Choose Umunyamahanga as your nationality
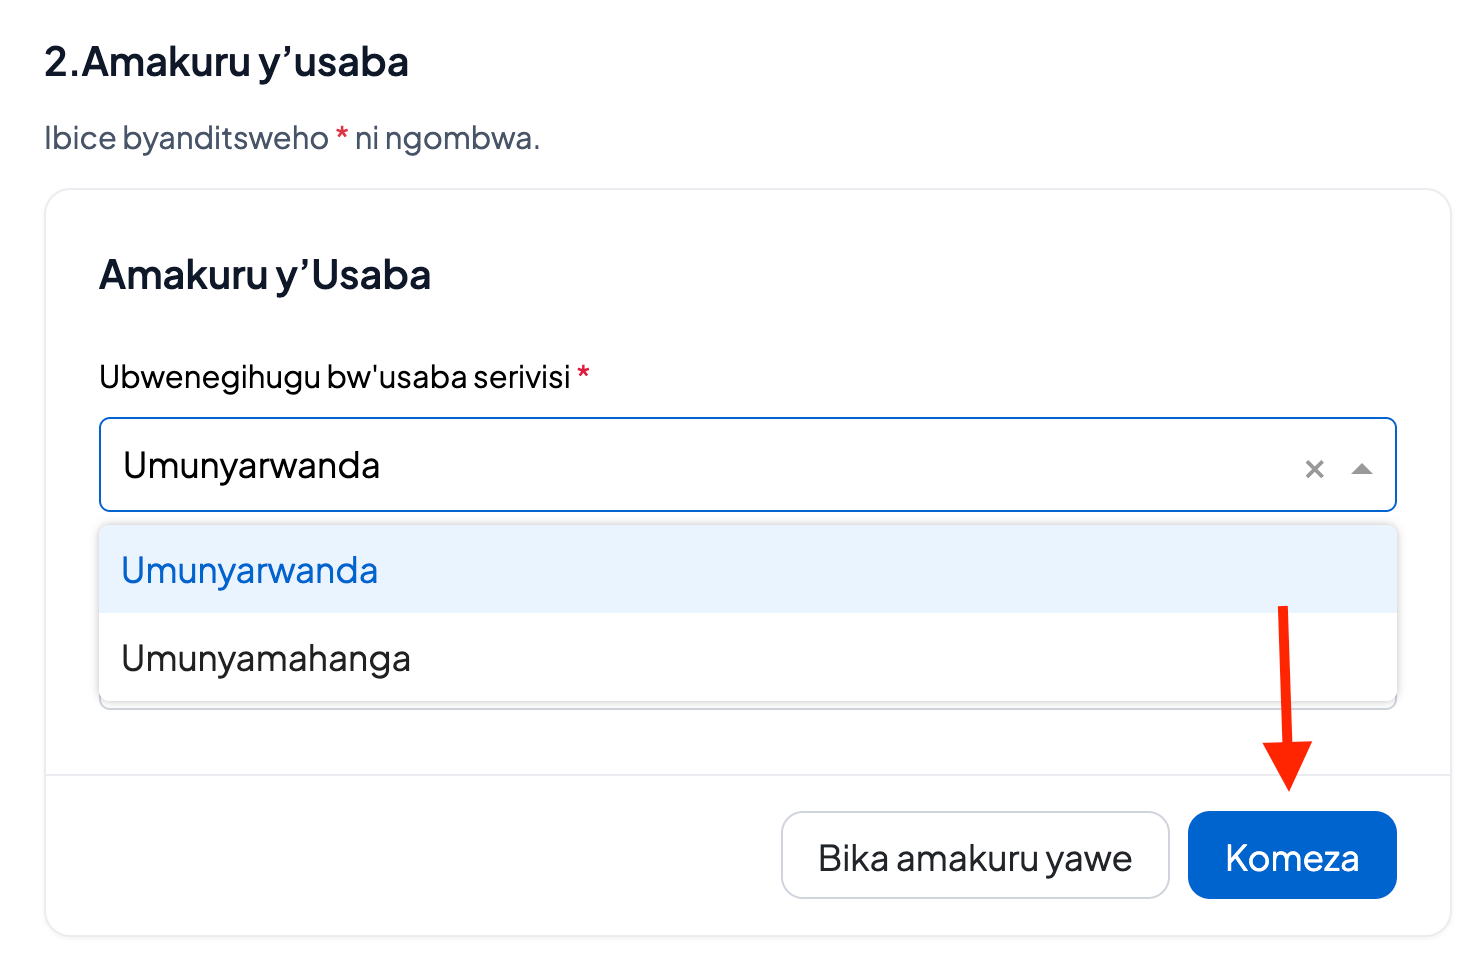 pyautogui.click(x=265, y=657)
